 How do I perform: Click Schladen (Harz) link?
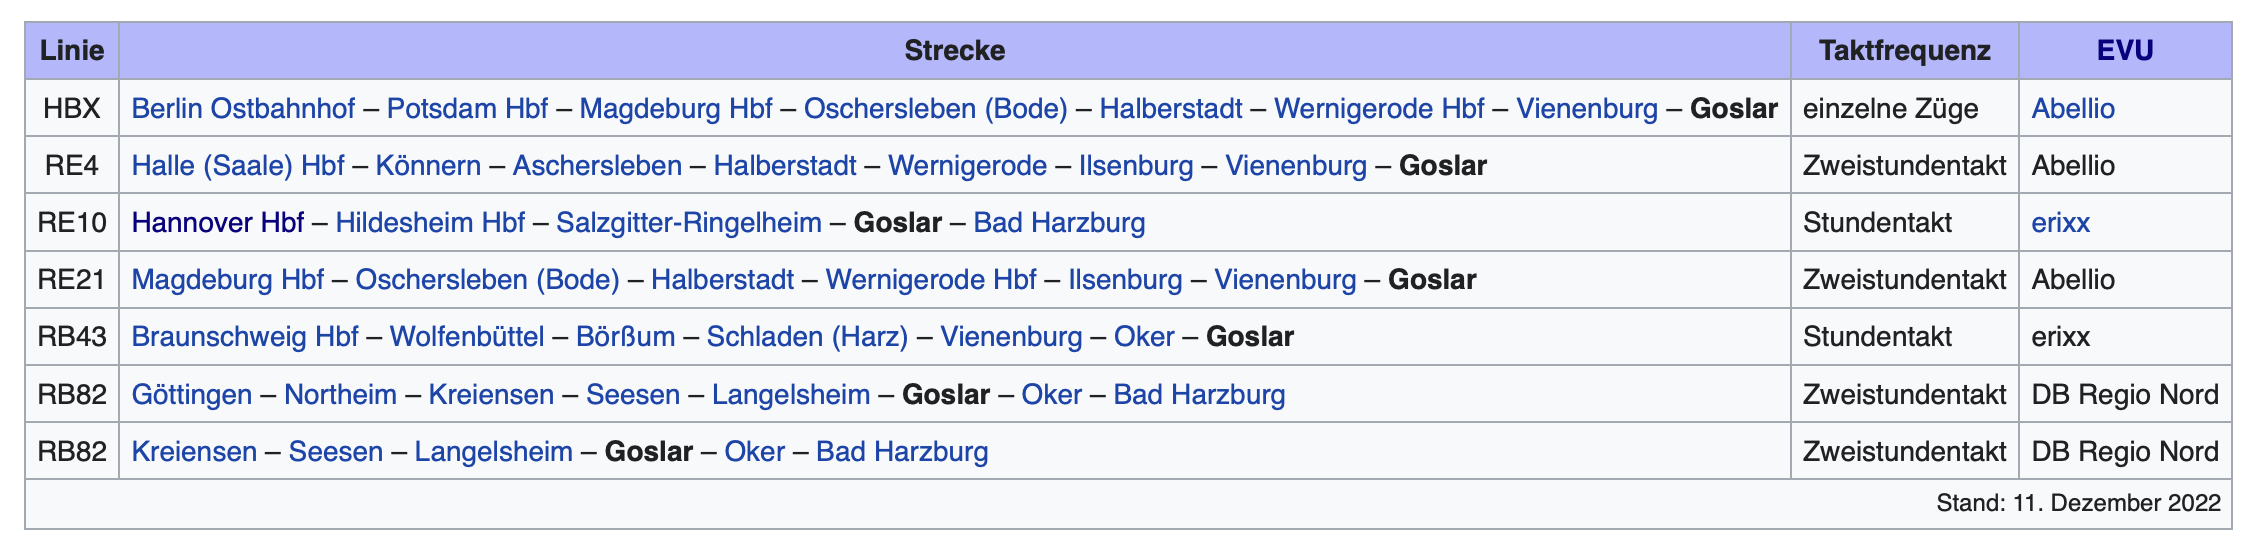807,336
